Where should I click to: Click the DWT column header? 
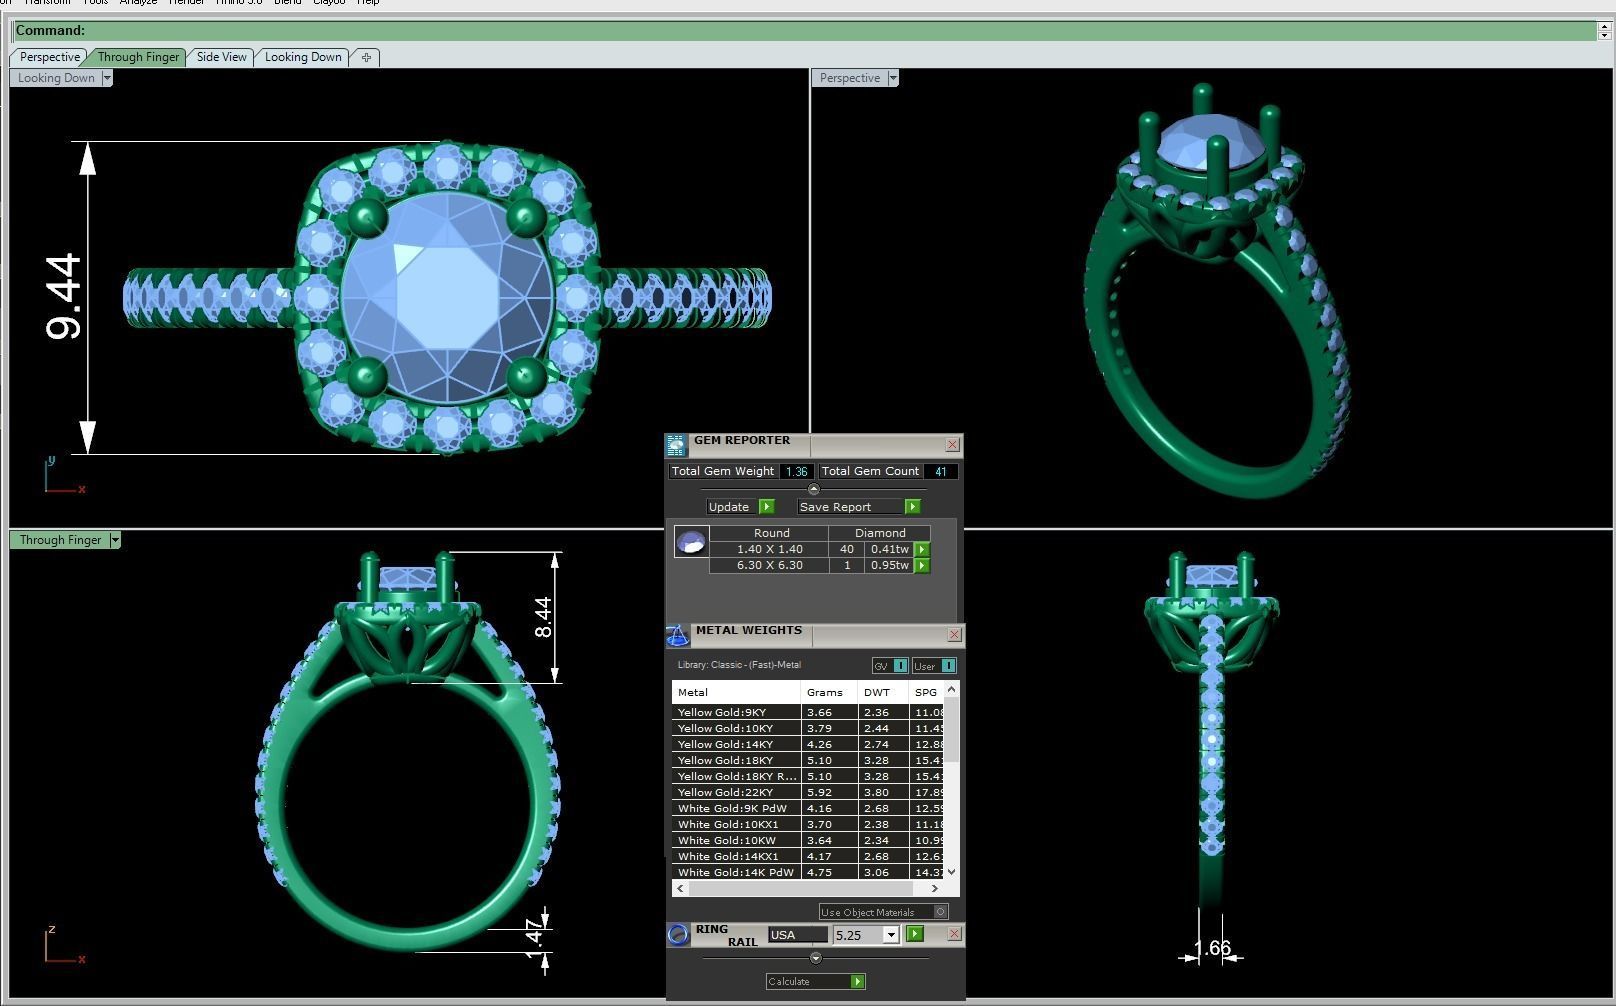[x=883, y=692]
